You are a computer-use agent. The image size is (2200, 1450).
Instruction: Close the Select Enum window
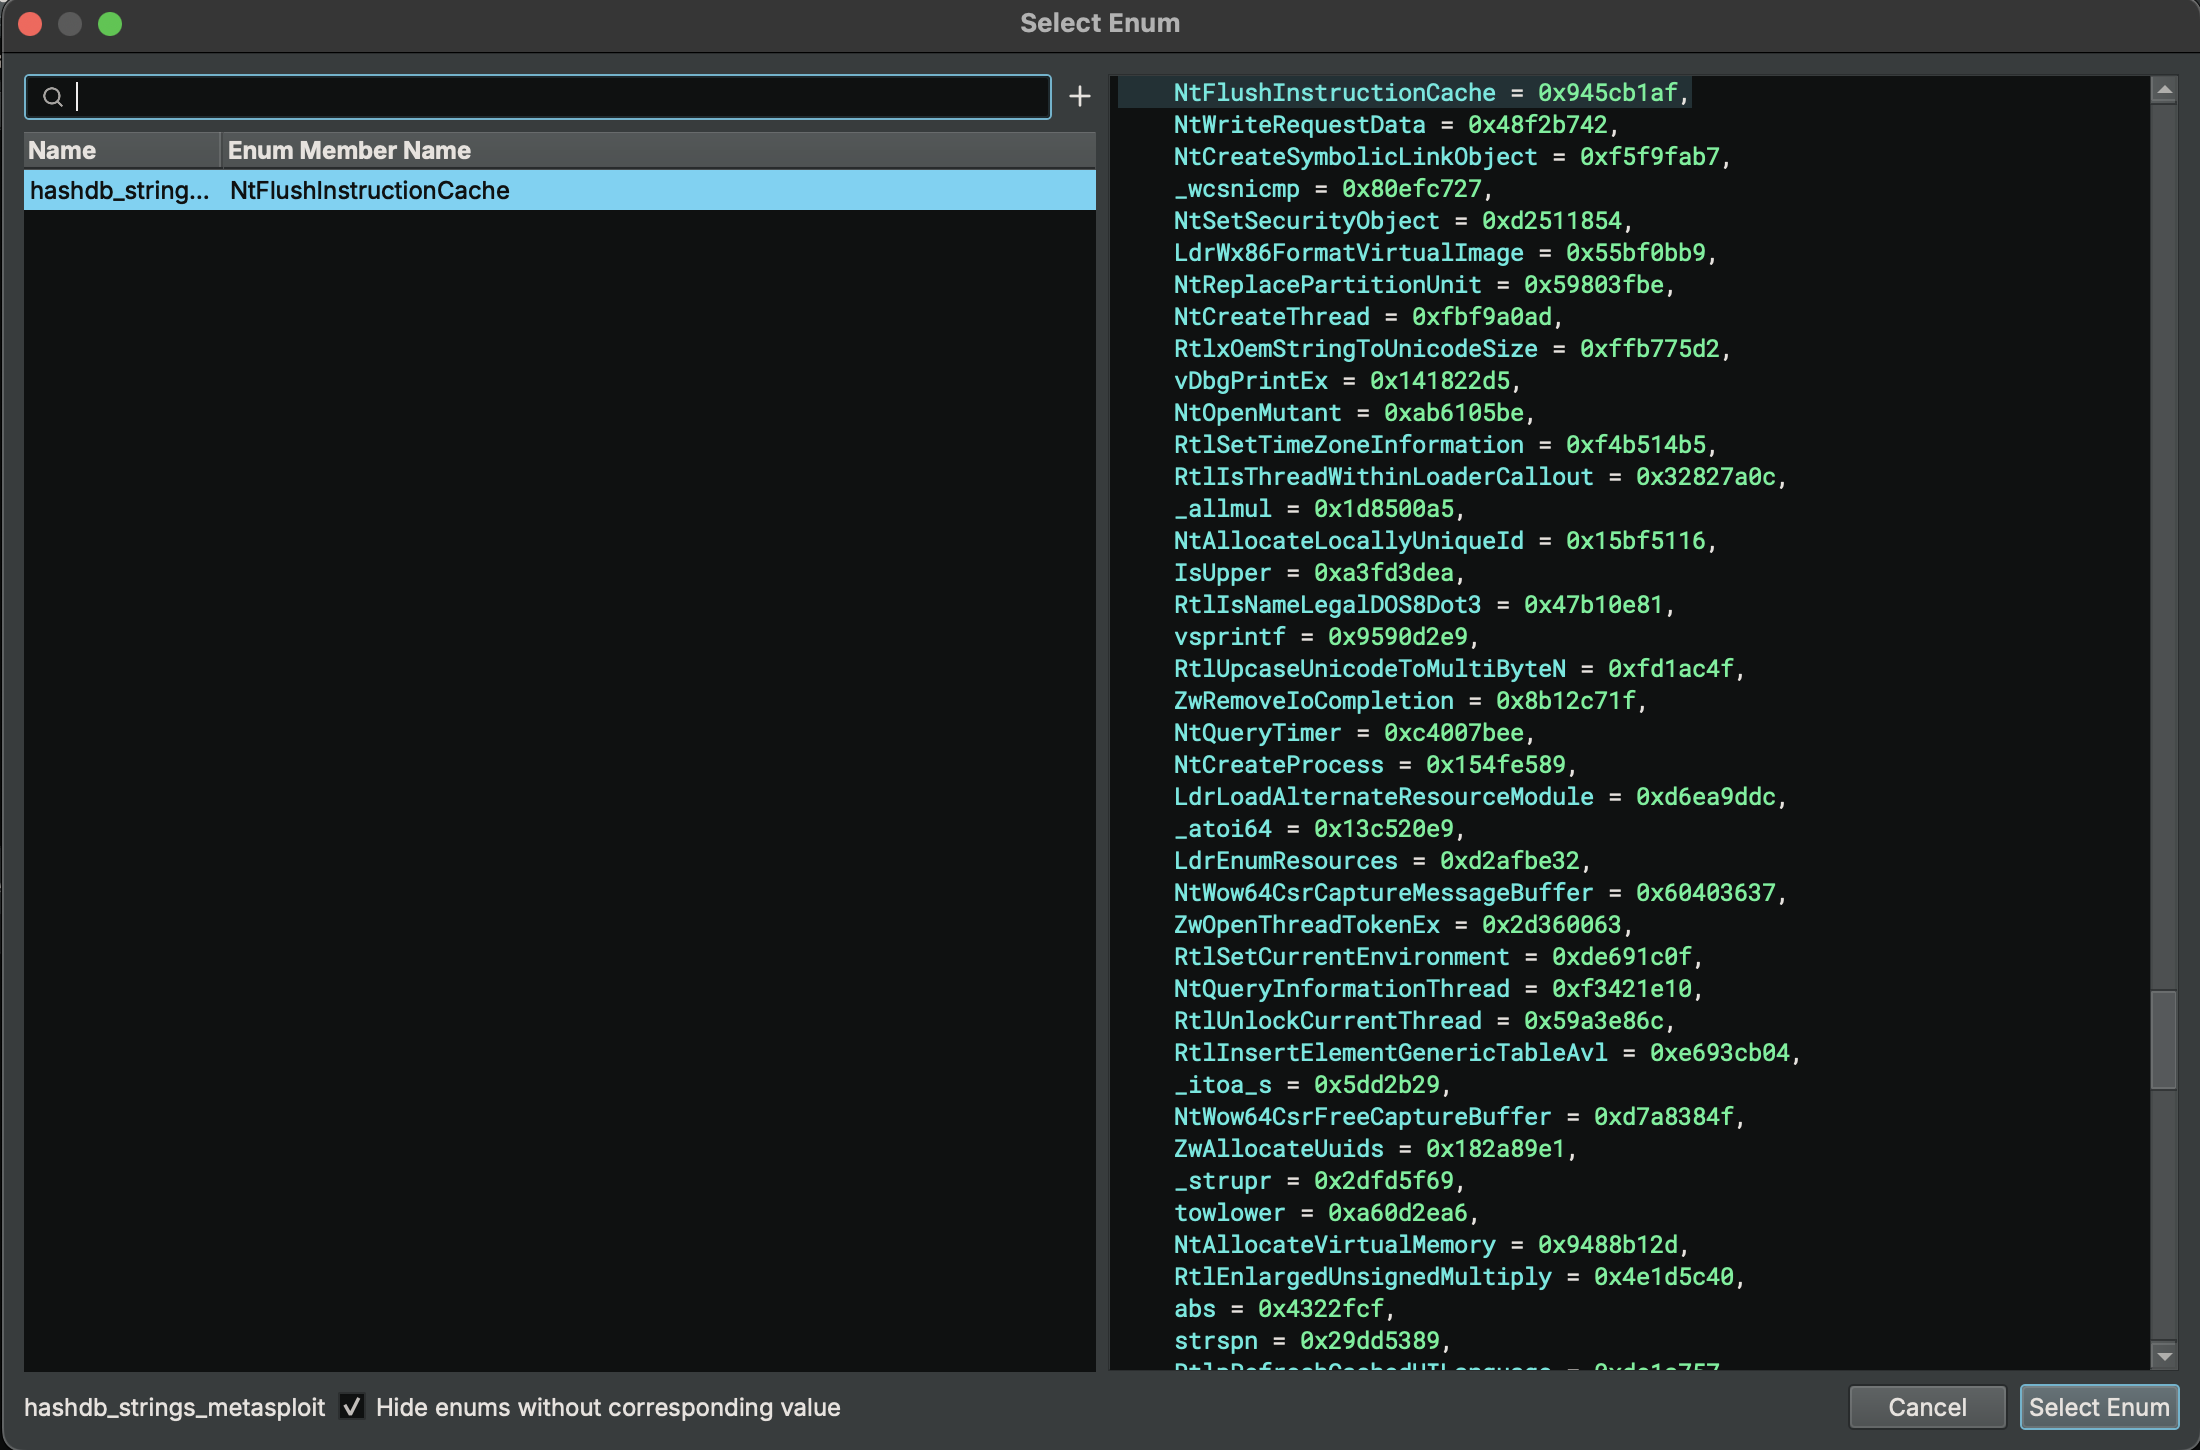coord(30,23)
